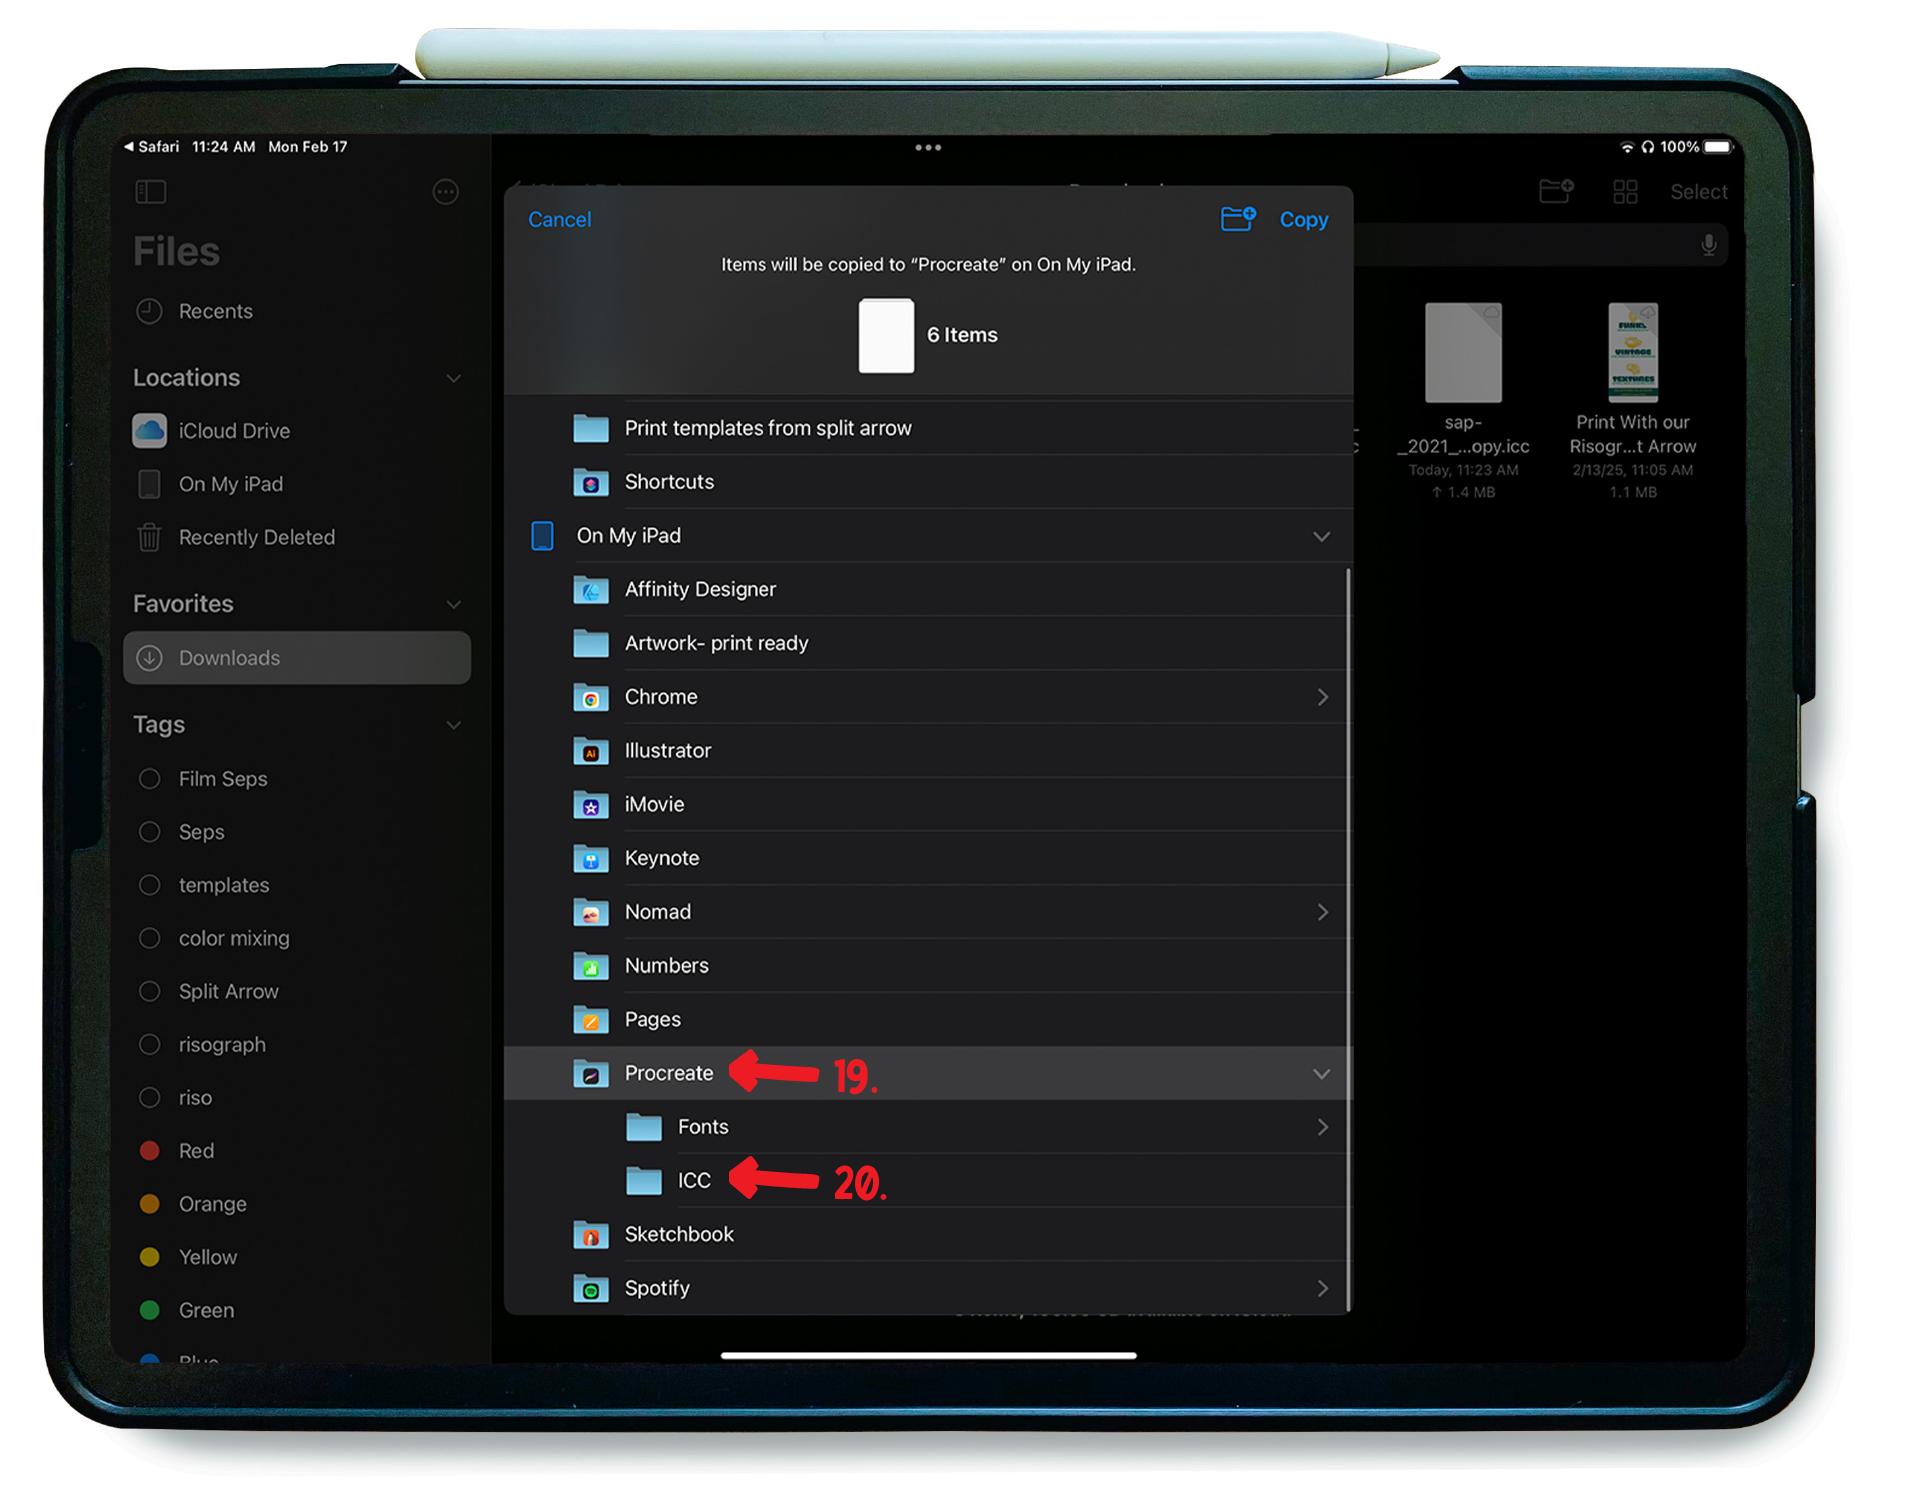Tap the folder list scrollbar
This screenshot has width=1915, height=1500.
(x=1348, y=938)
